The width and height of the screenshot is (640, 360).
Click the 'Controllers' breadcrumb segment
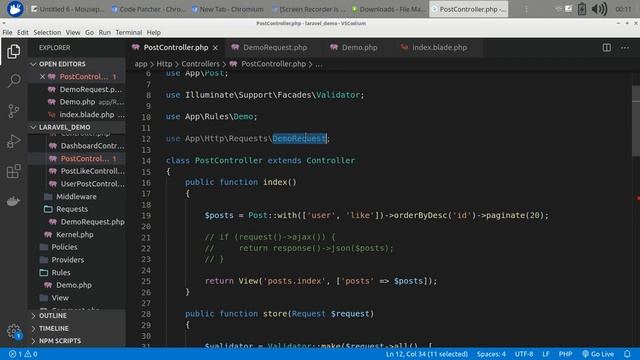200,64
